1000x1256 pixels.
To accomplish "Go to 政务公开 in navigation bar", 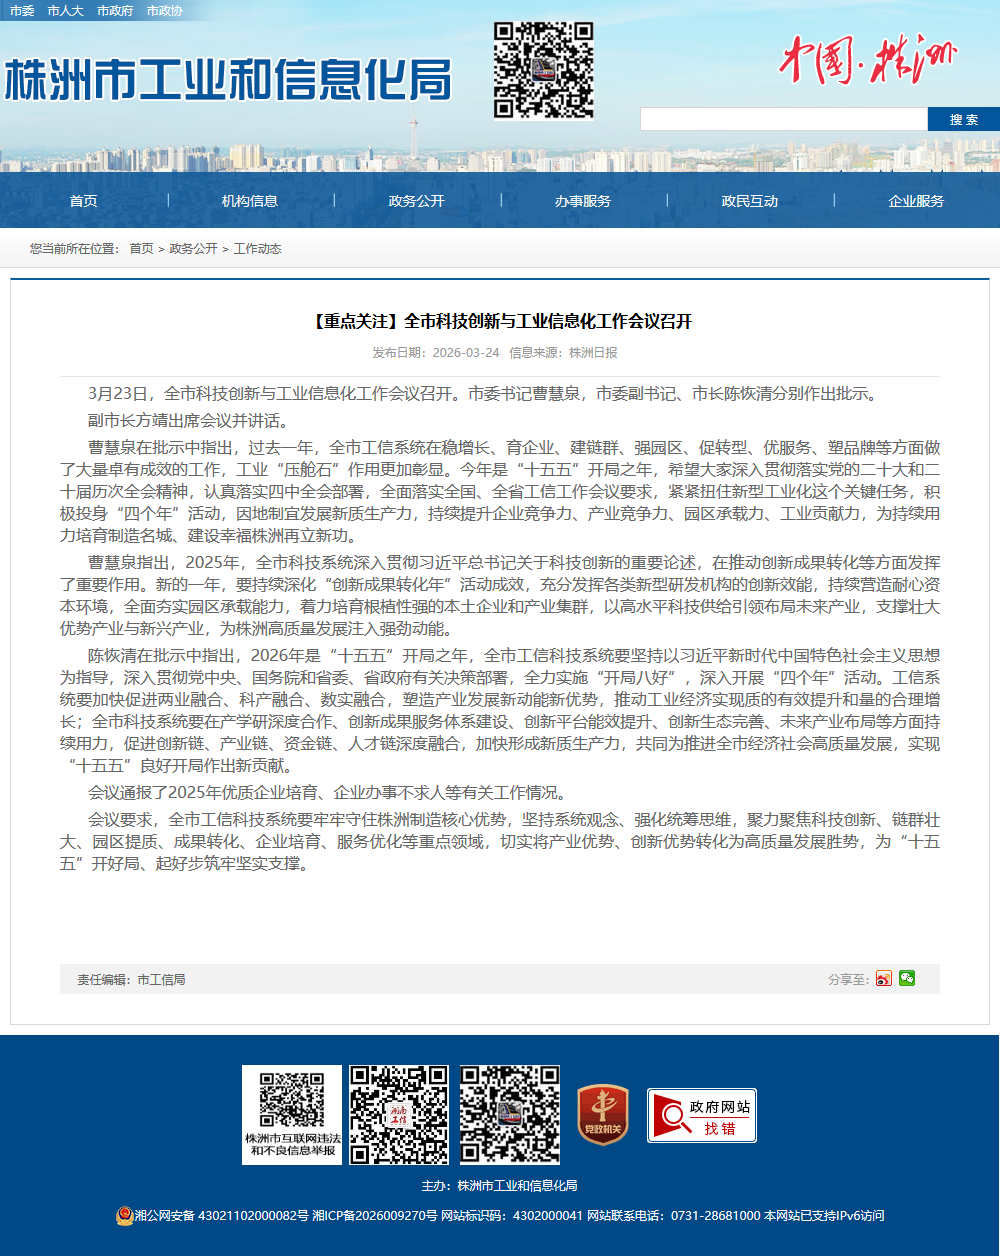I will 417,201.
